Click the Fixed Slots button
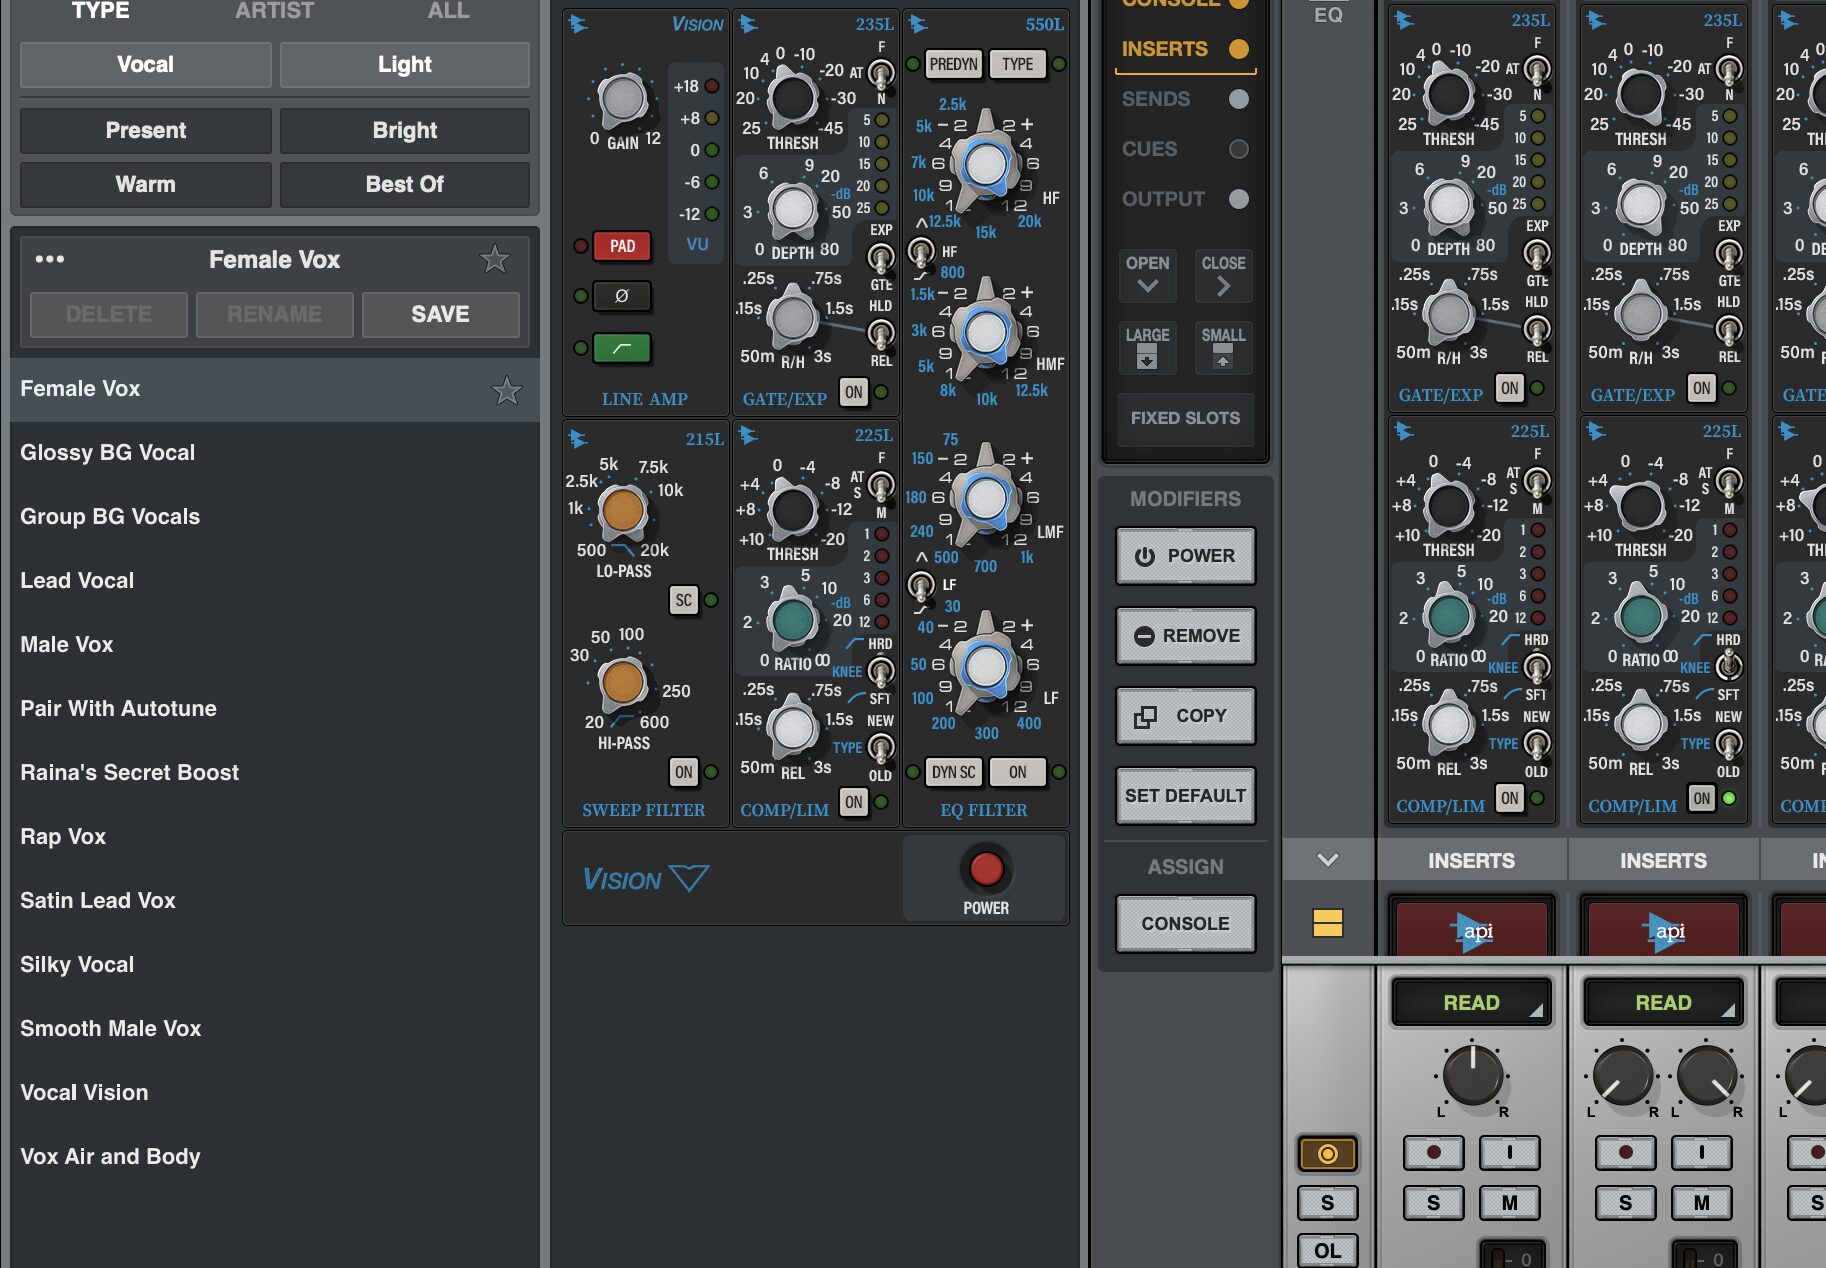Viewport: 1826px width, 1268px height. click(x=1185, y=418)
